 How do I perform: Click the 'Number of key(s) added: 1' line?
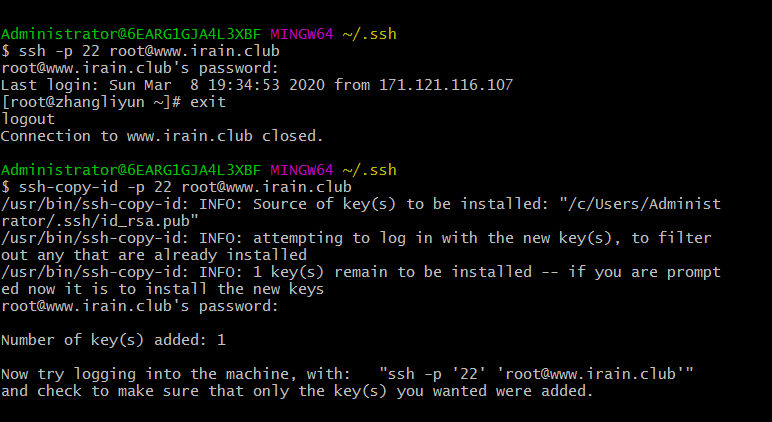click(113, 340)
